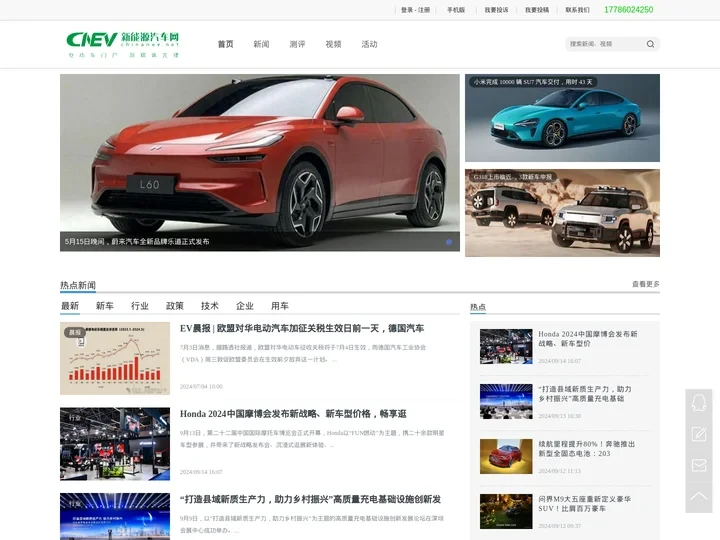Viewport: 720px width, 540px height.
Task: Click the date 2024/07/04 10:00
Action: [x=201, y=387]
